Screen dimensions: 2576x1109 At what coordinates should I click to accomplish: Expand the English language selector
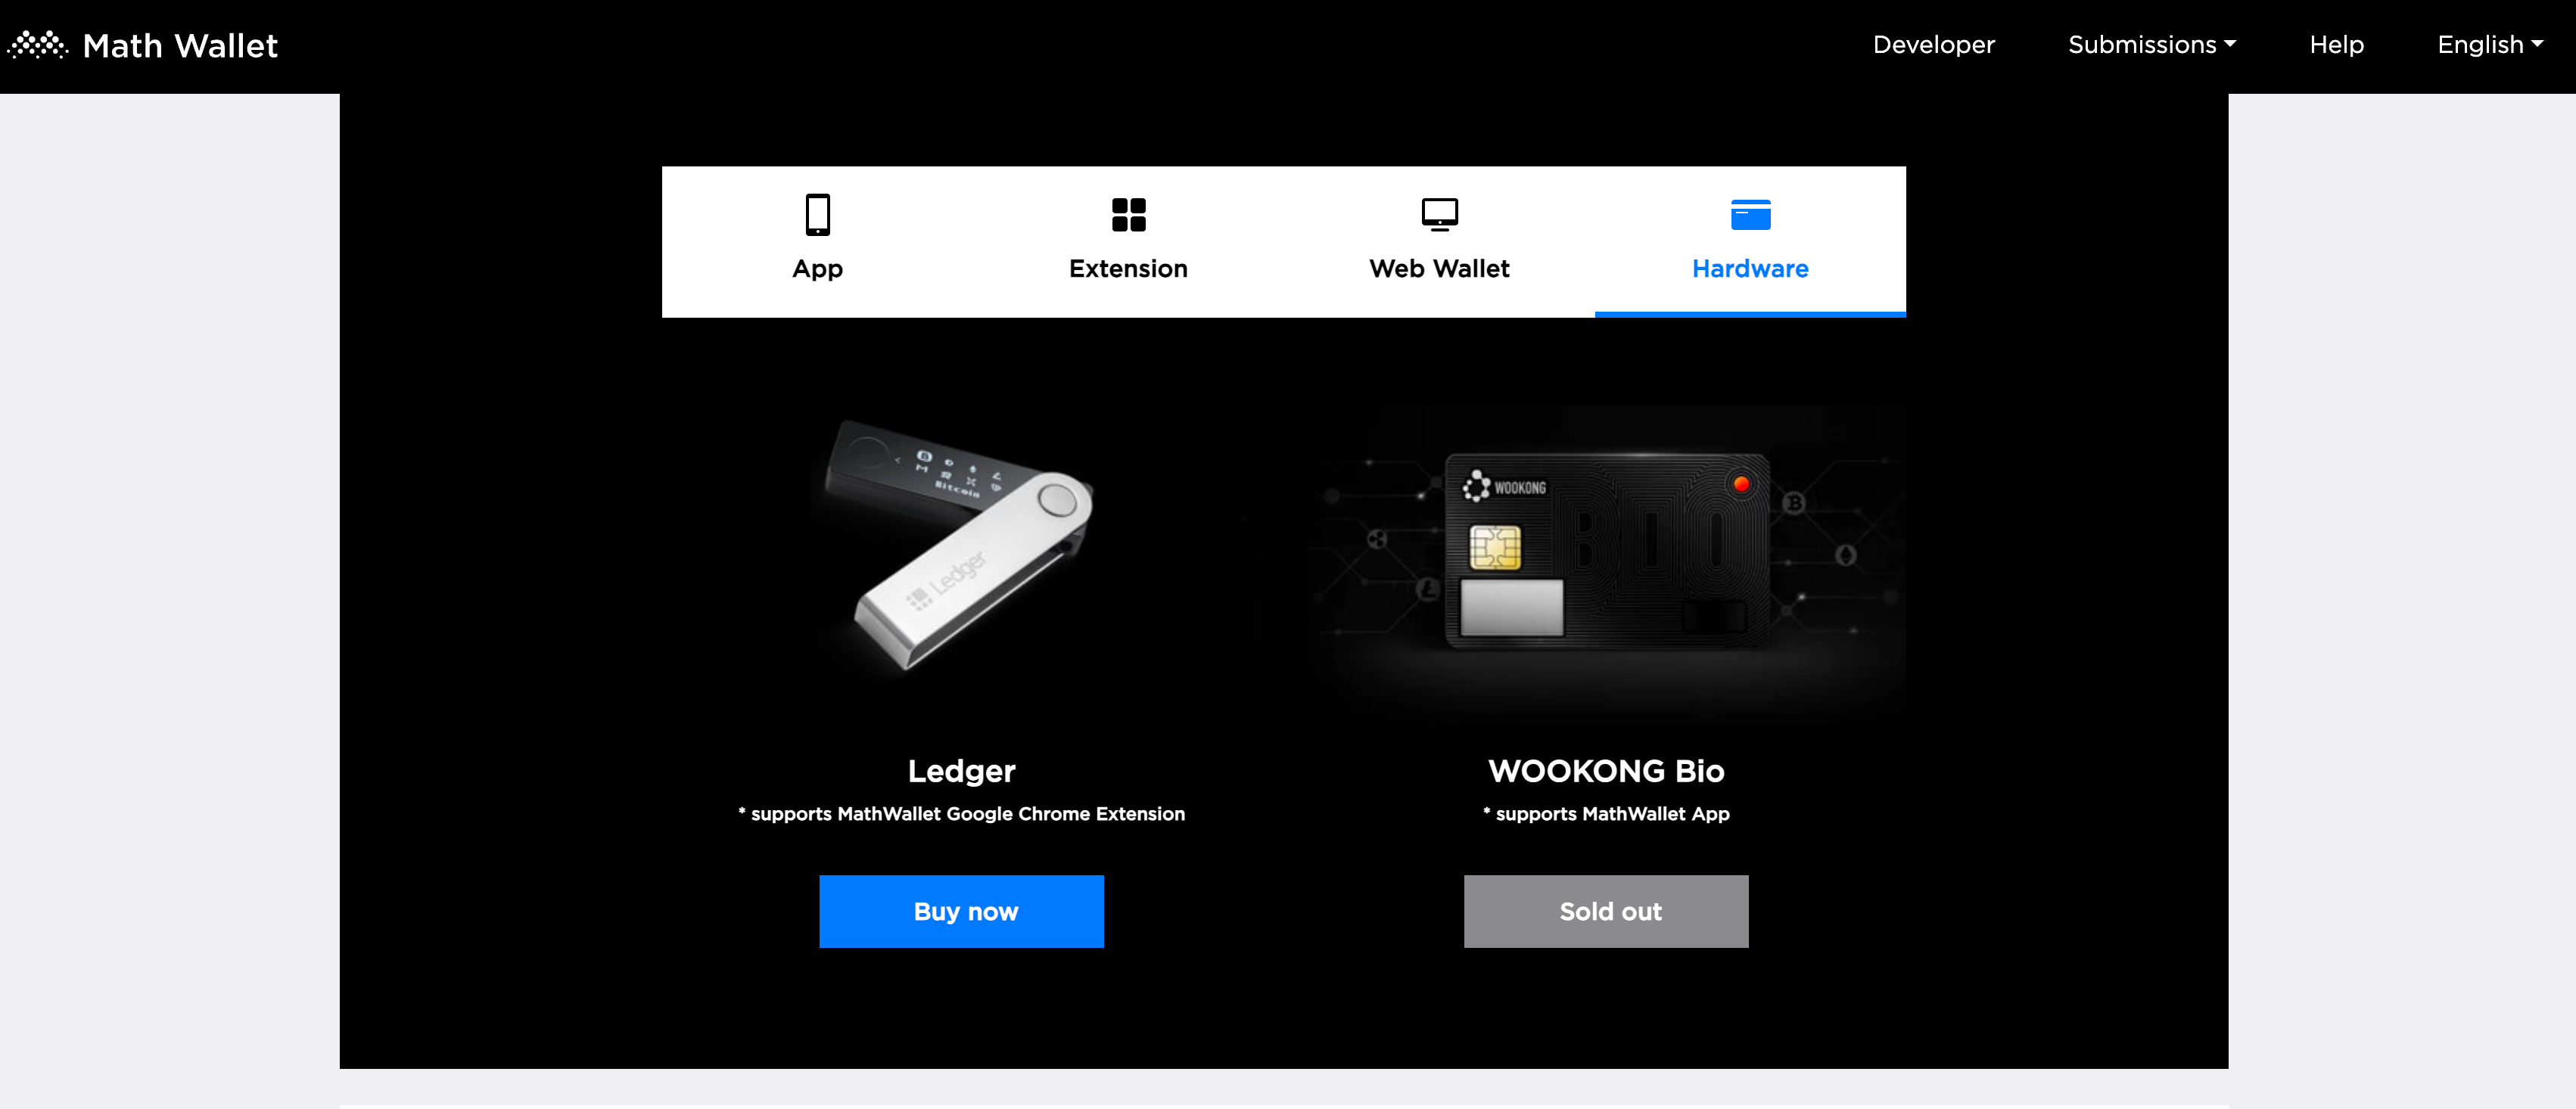2489,45
